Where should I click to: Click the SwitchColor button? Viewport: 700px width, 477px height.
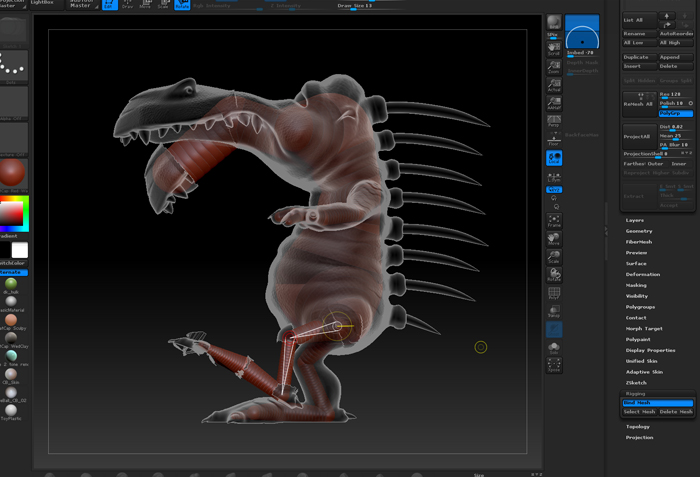[13, 263]
